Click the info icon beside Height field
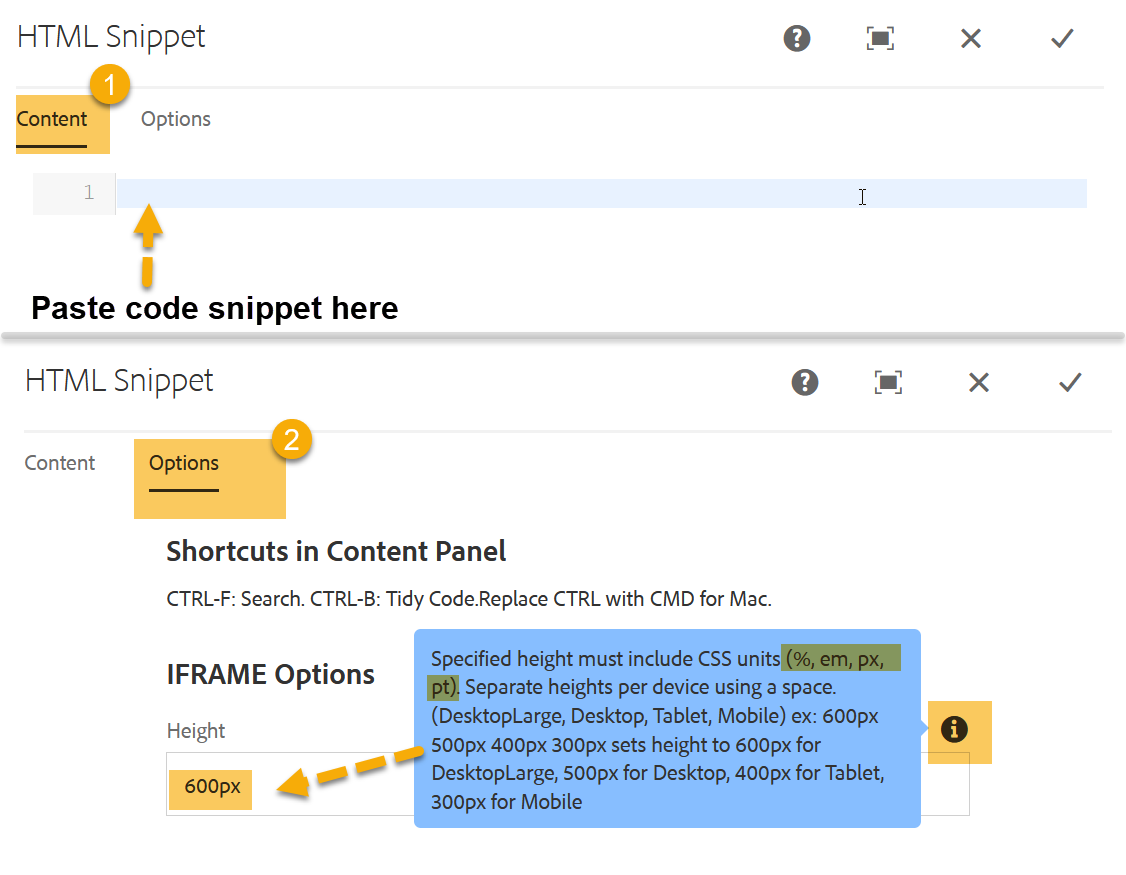Image resolution: width=1126 pixels, height=875 pixels. (954, 730)
